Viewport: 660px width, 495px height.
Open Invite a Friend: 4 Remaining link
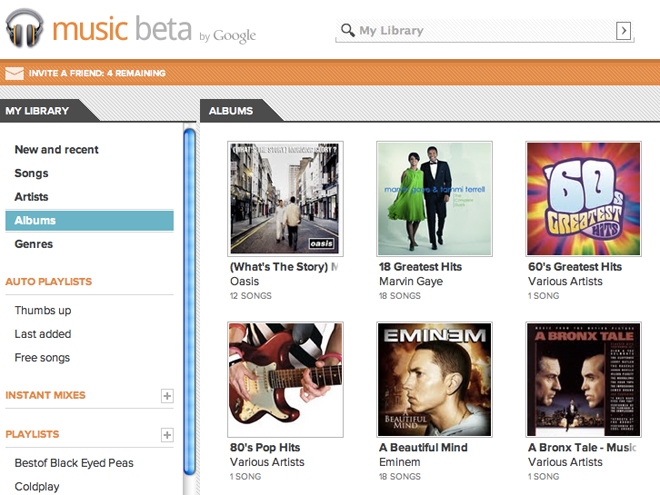[97, 73]
